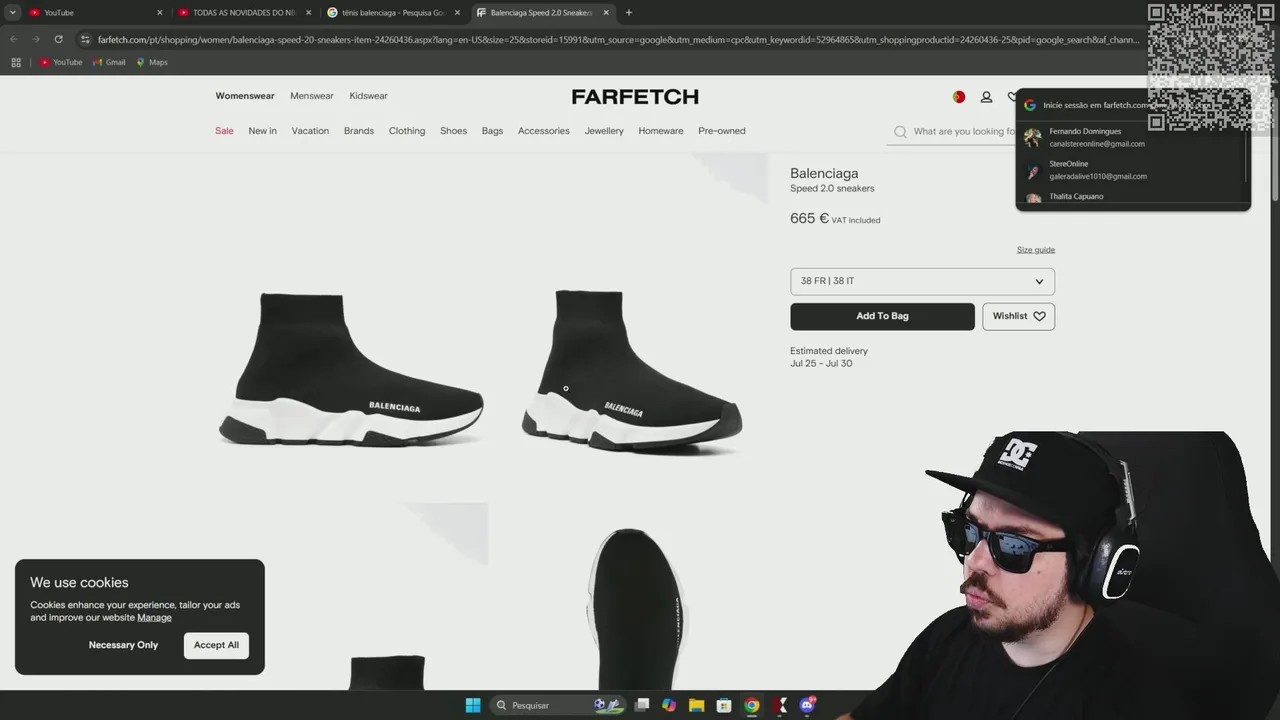Open the Jewellery menu
Screen dimensions: 1280x720
(604, 131)
